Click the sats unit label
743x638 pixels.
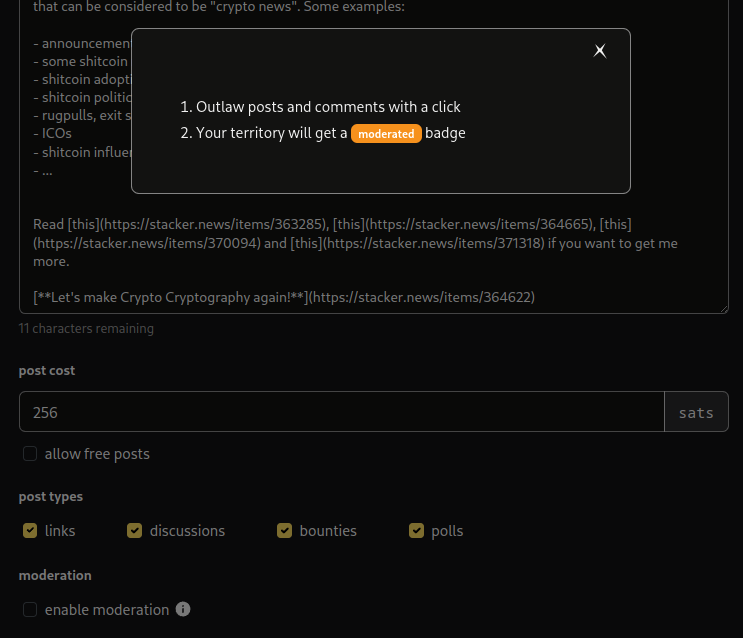point(696,412)
